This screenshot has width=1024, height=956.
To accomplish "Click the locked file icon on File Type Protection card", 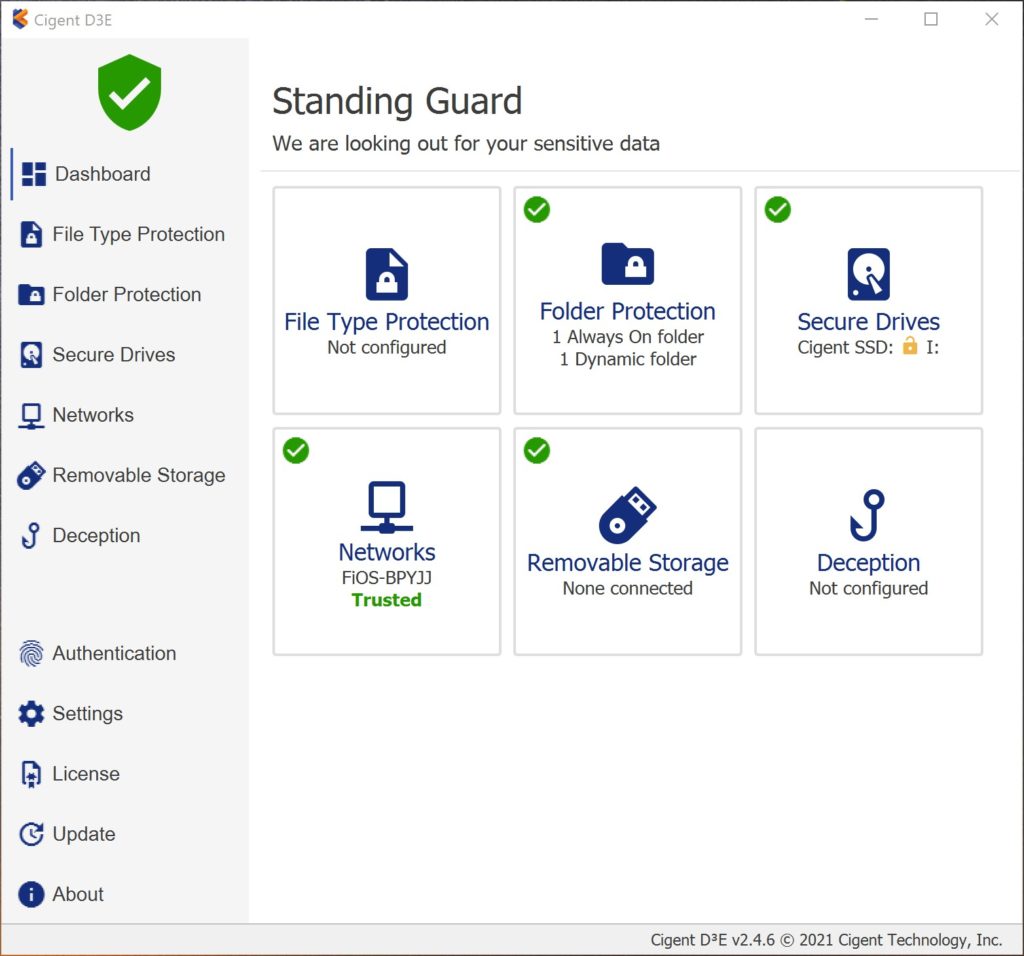I will [387, 274].
